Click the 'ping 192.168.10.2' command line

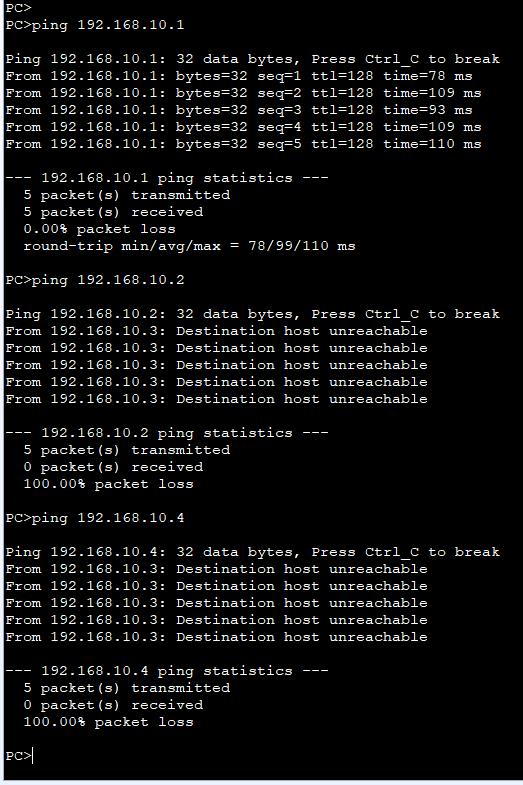(x=95, y=280)
